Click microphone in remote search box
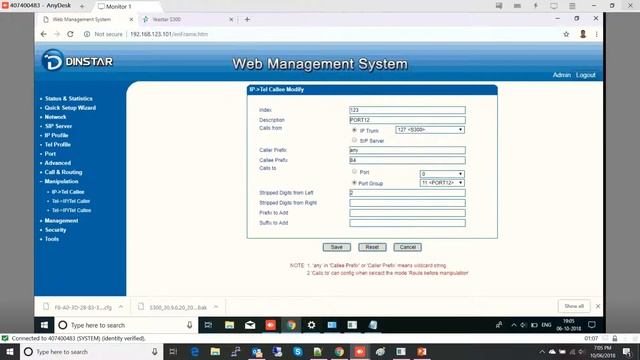 (189, 325)
